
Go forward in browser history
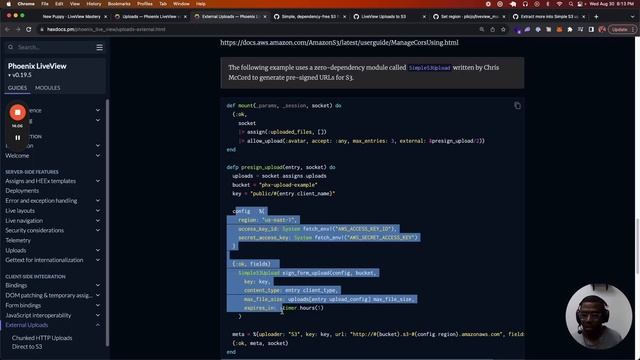(18, 29)
